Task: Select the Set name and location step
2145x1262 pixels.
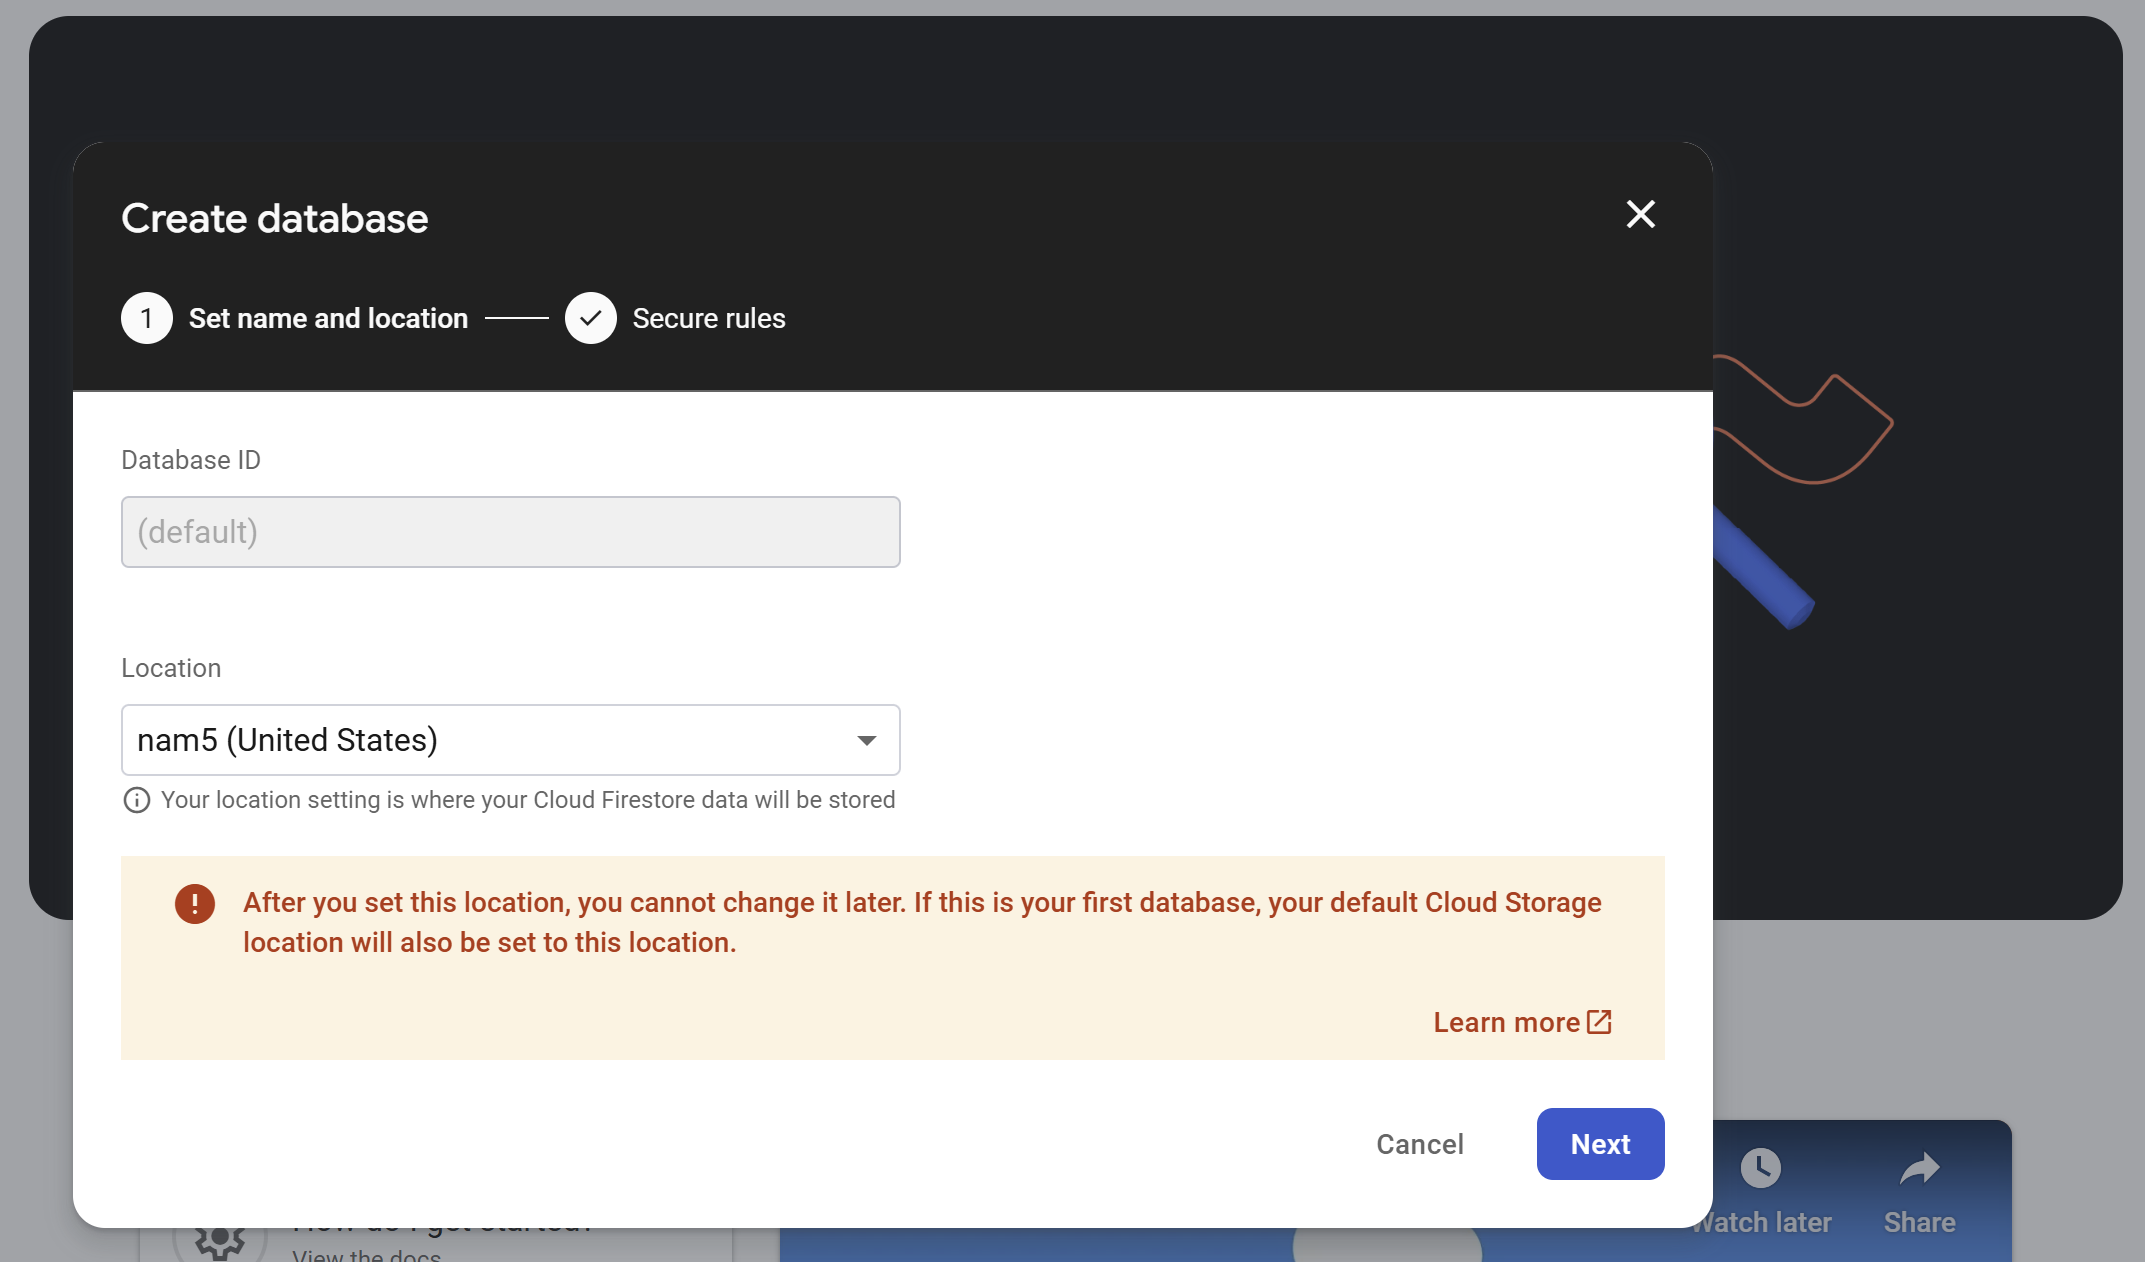Action: [x=328, y=318]
